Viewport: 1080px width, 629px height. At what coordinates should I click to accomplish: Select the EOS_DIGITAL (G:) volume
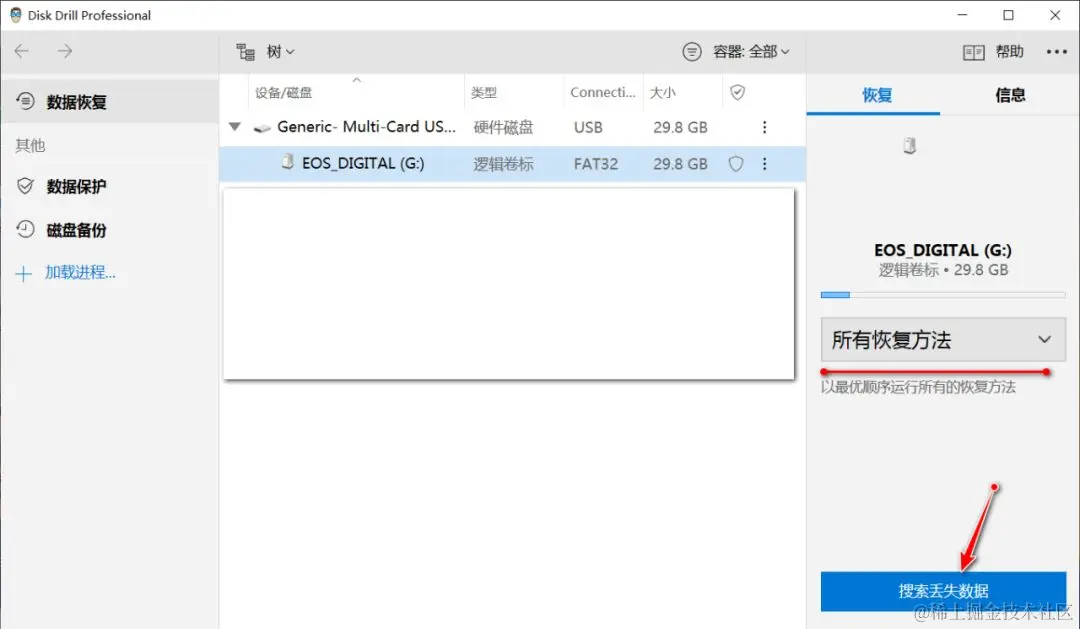pos(512,164)
